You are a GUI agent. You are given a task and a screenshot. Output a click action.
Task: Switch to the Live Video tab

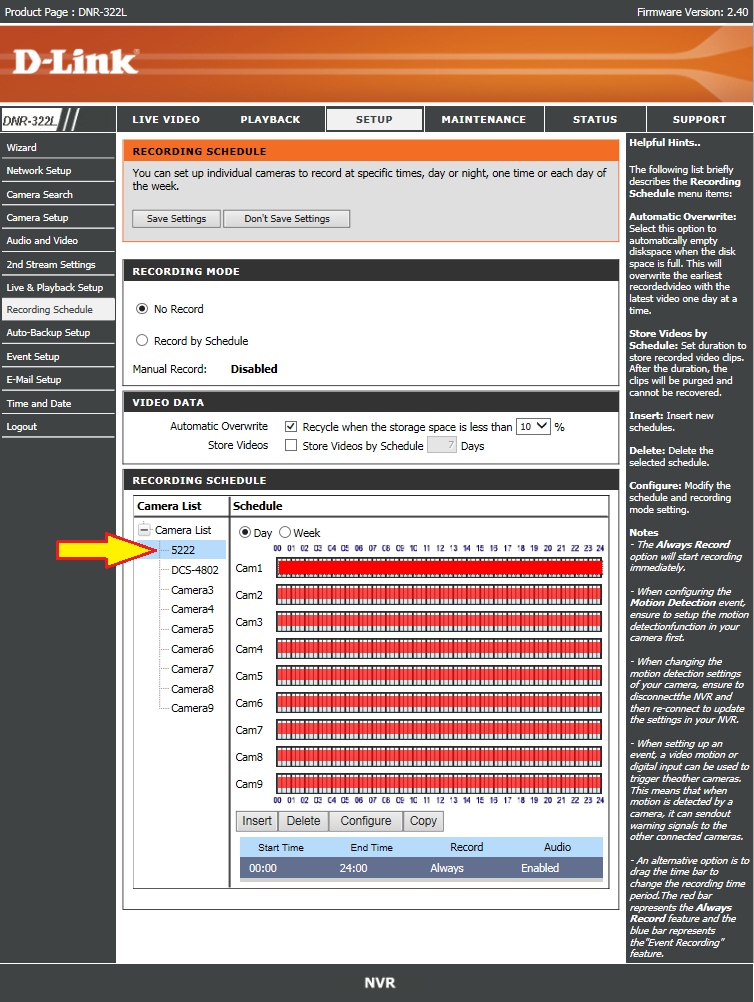coord(166,119)
